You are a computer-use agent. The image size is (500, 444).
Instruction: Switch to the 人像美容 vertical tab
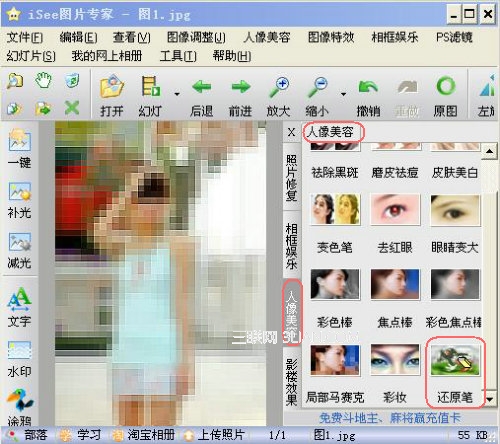292,313
